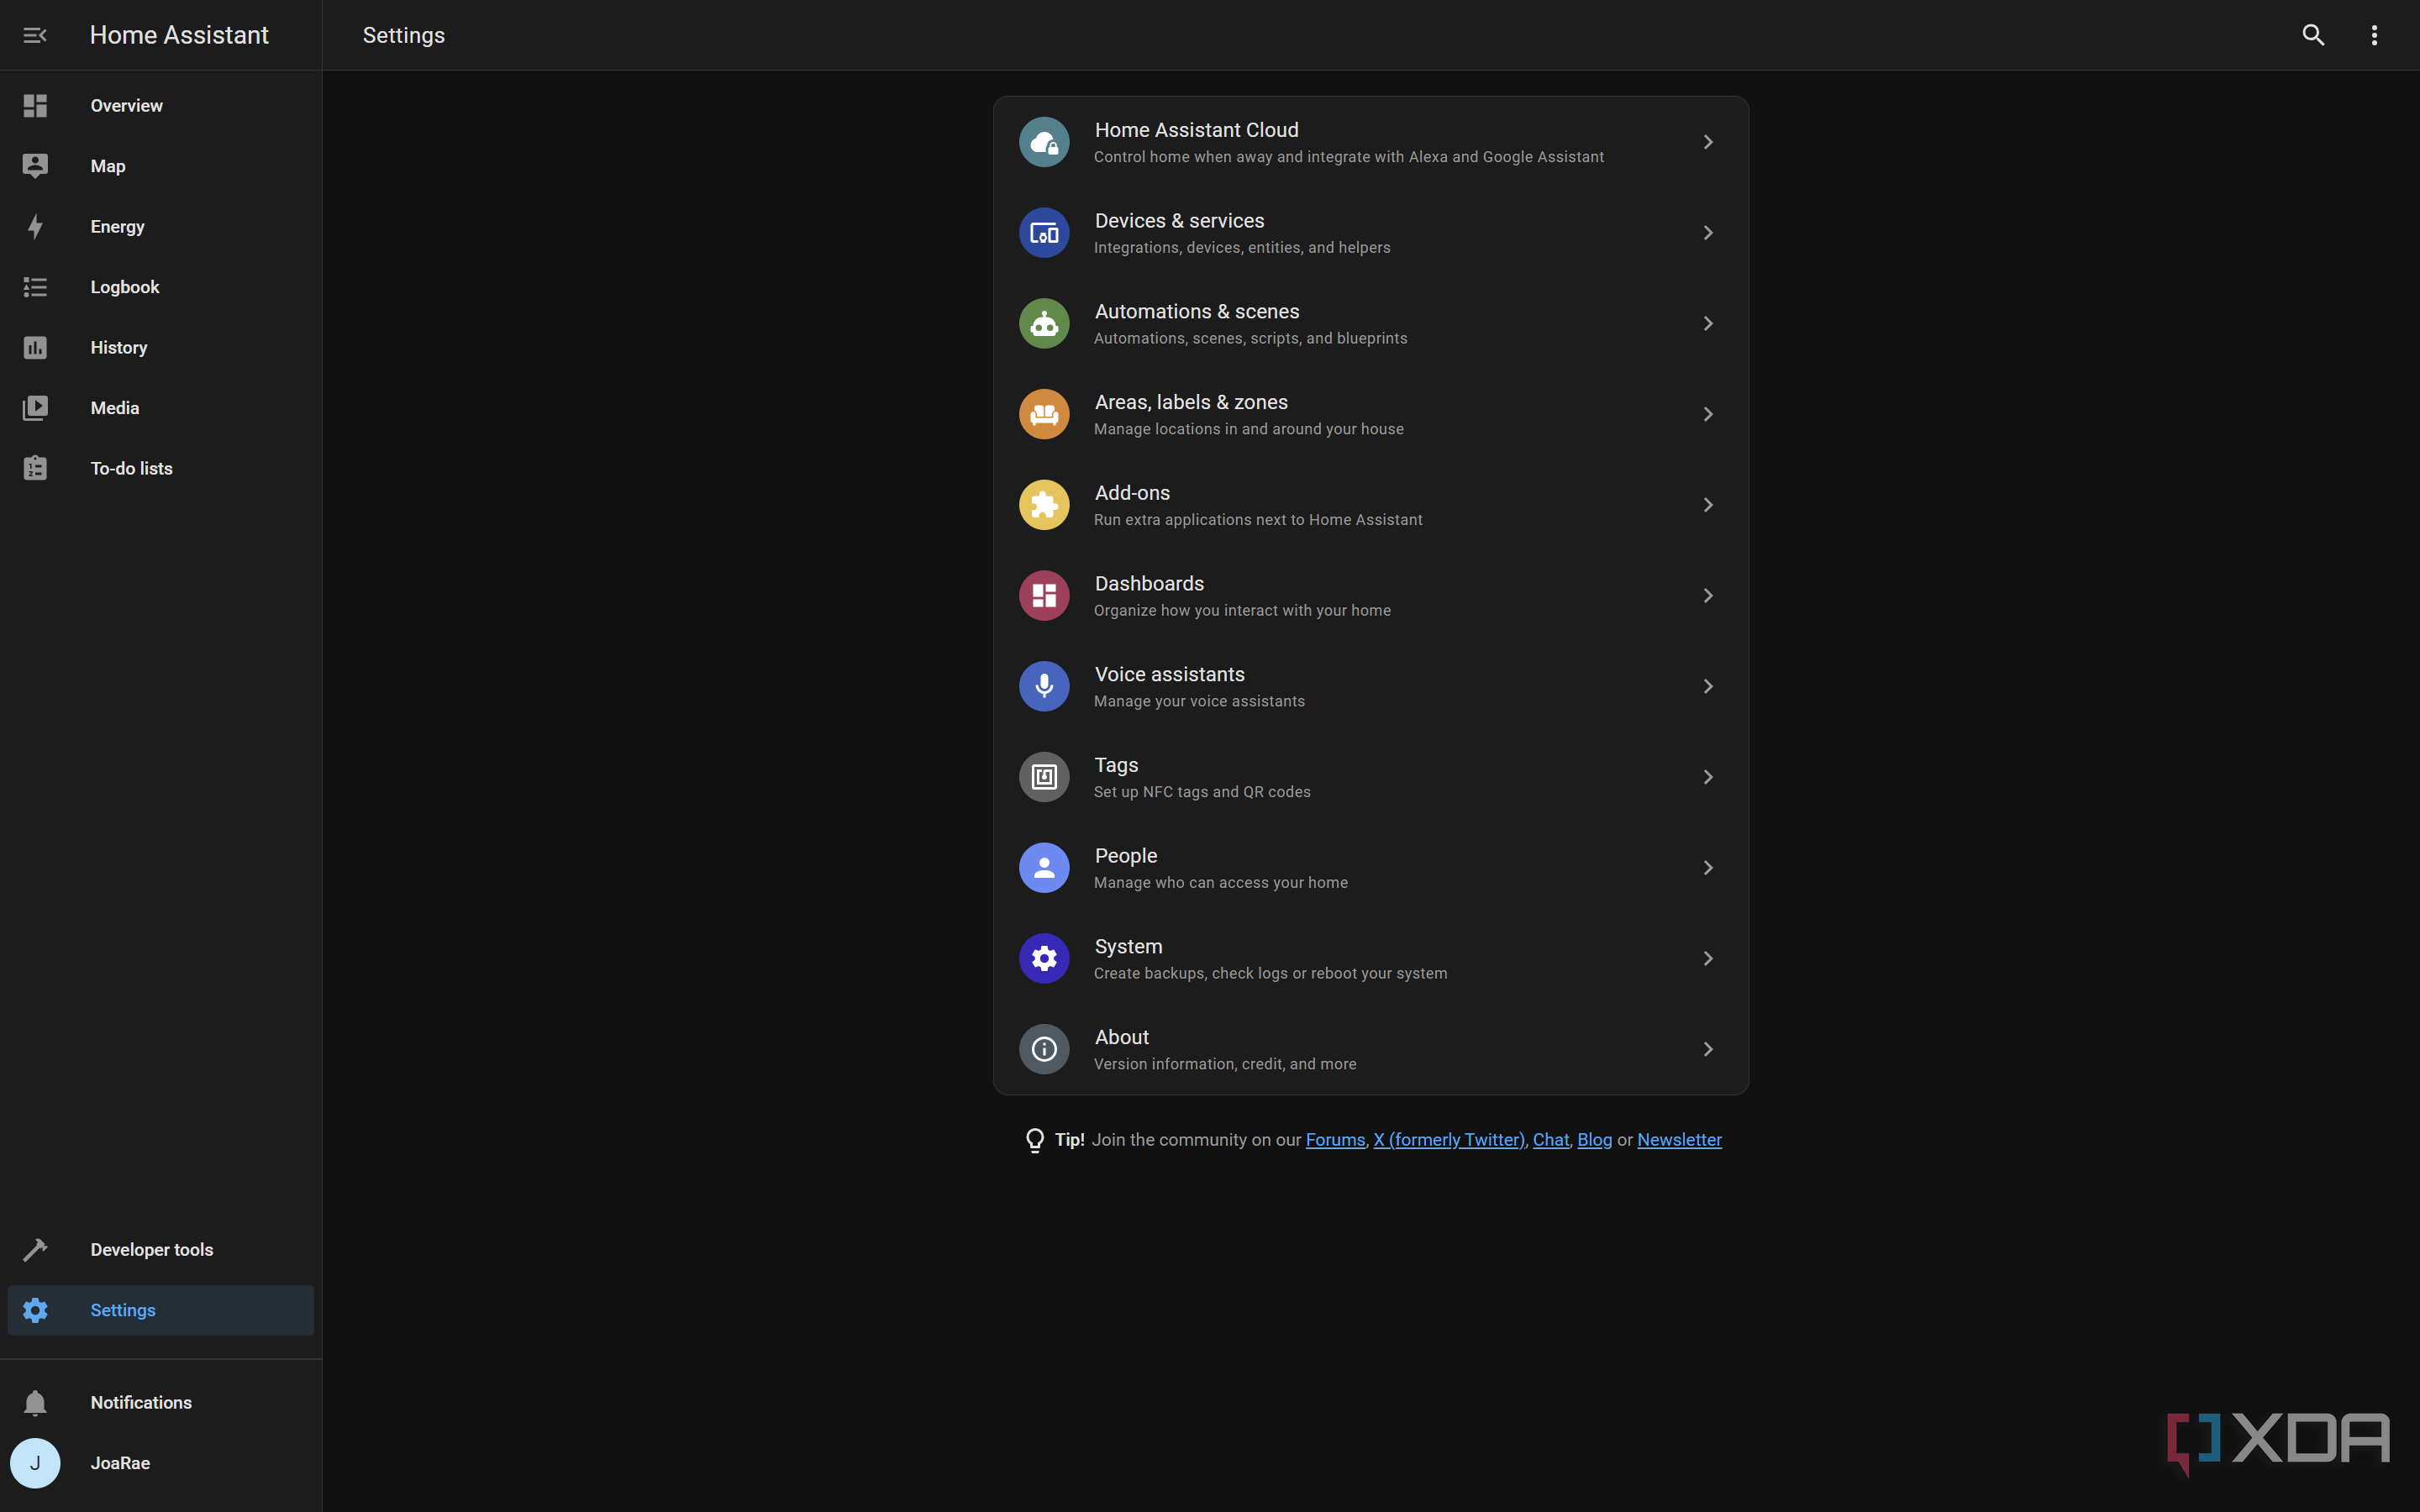The image size is (2420, 1512).
Task: Open the JoaRae profile label
Action: tap(120, 1463)
